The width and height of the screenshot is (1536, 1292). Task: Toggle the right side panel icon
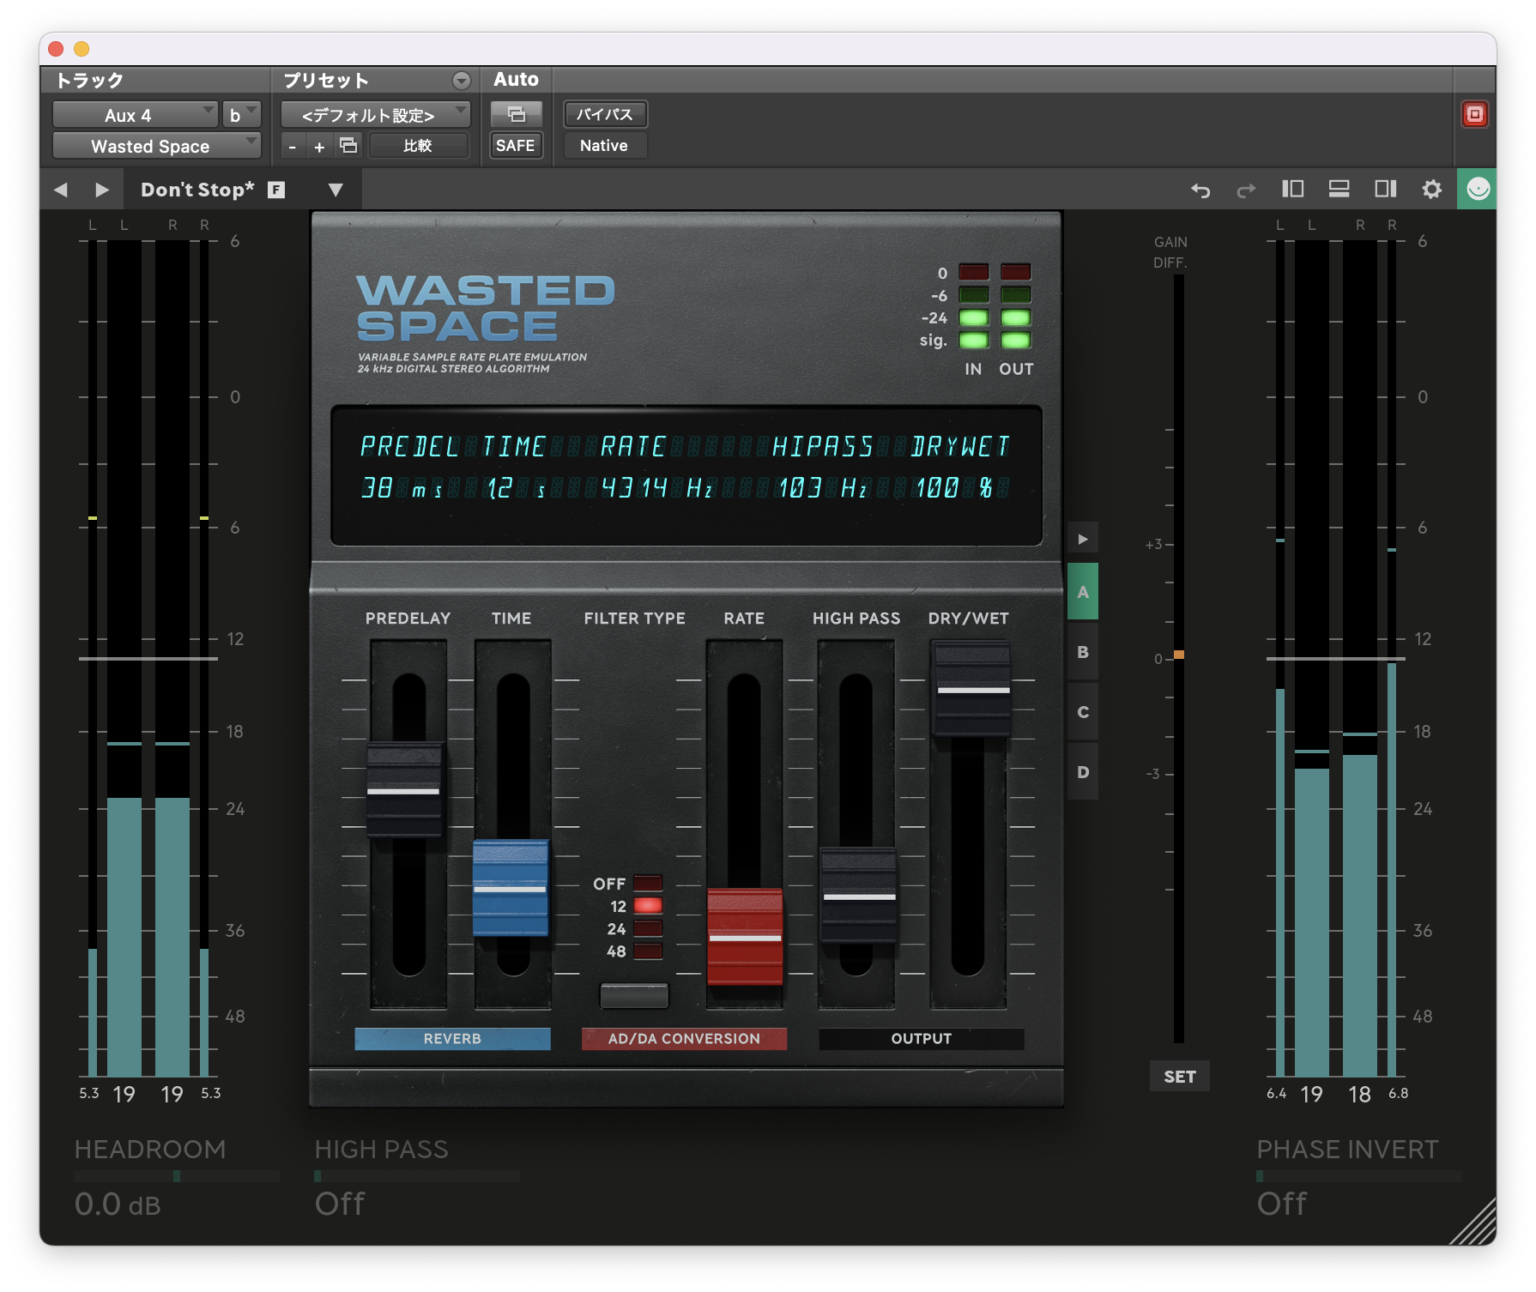tap(1385, 189)
